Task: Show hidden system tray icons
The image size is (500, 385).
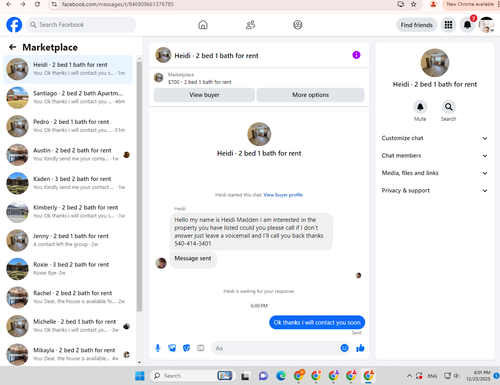Action: pyautogui.click(x=409, y=376)
